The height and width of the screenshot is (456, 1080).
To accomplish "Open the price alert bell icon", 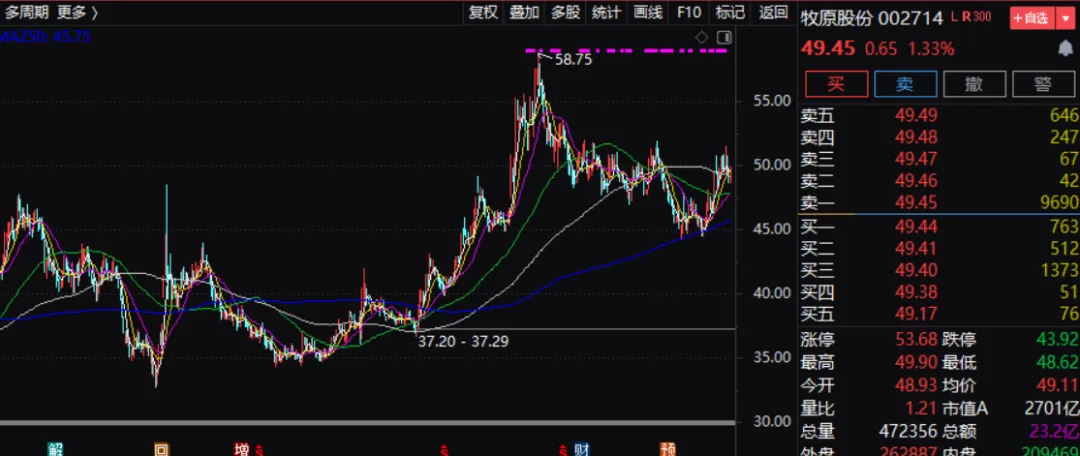I will [1065, 48].
